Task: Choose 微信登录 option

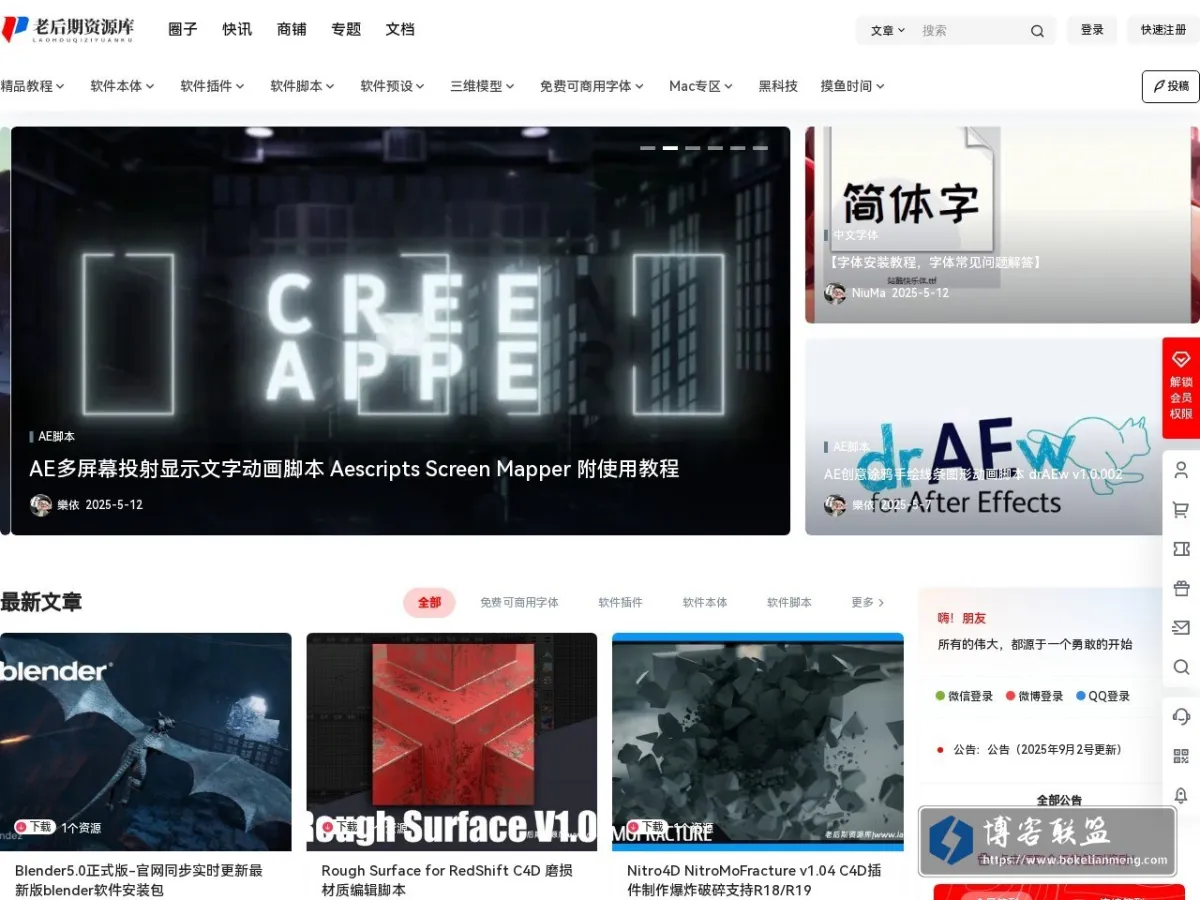Action: [964, 696]
